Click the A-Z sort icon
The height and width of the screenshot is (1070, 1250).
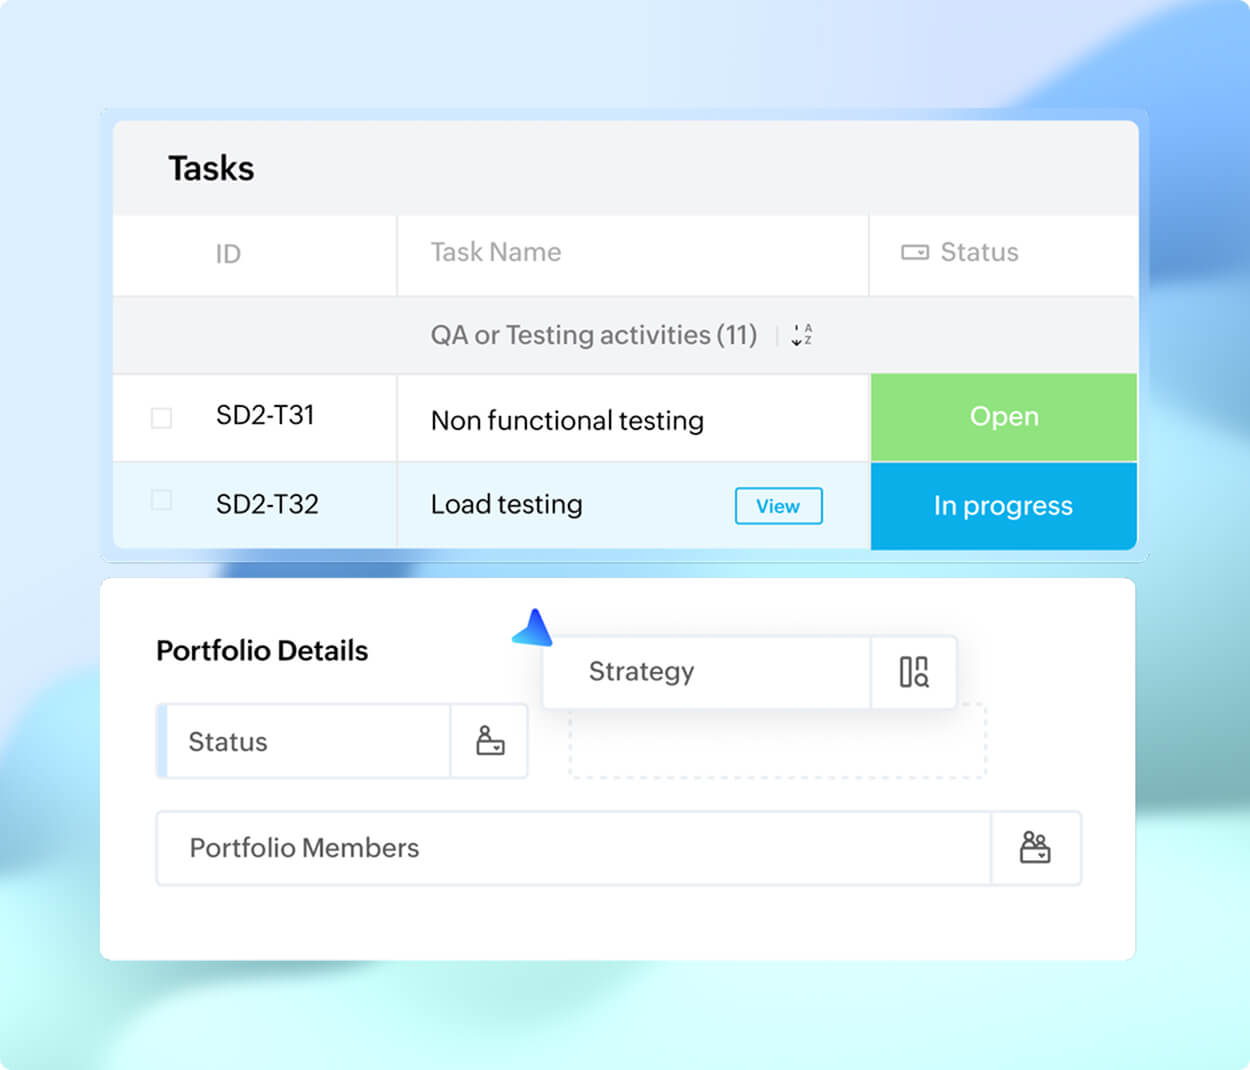(800, 336)
